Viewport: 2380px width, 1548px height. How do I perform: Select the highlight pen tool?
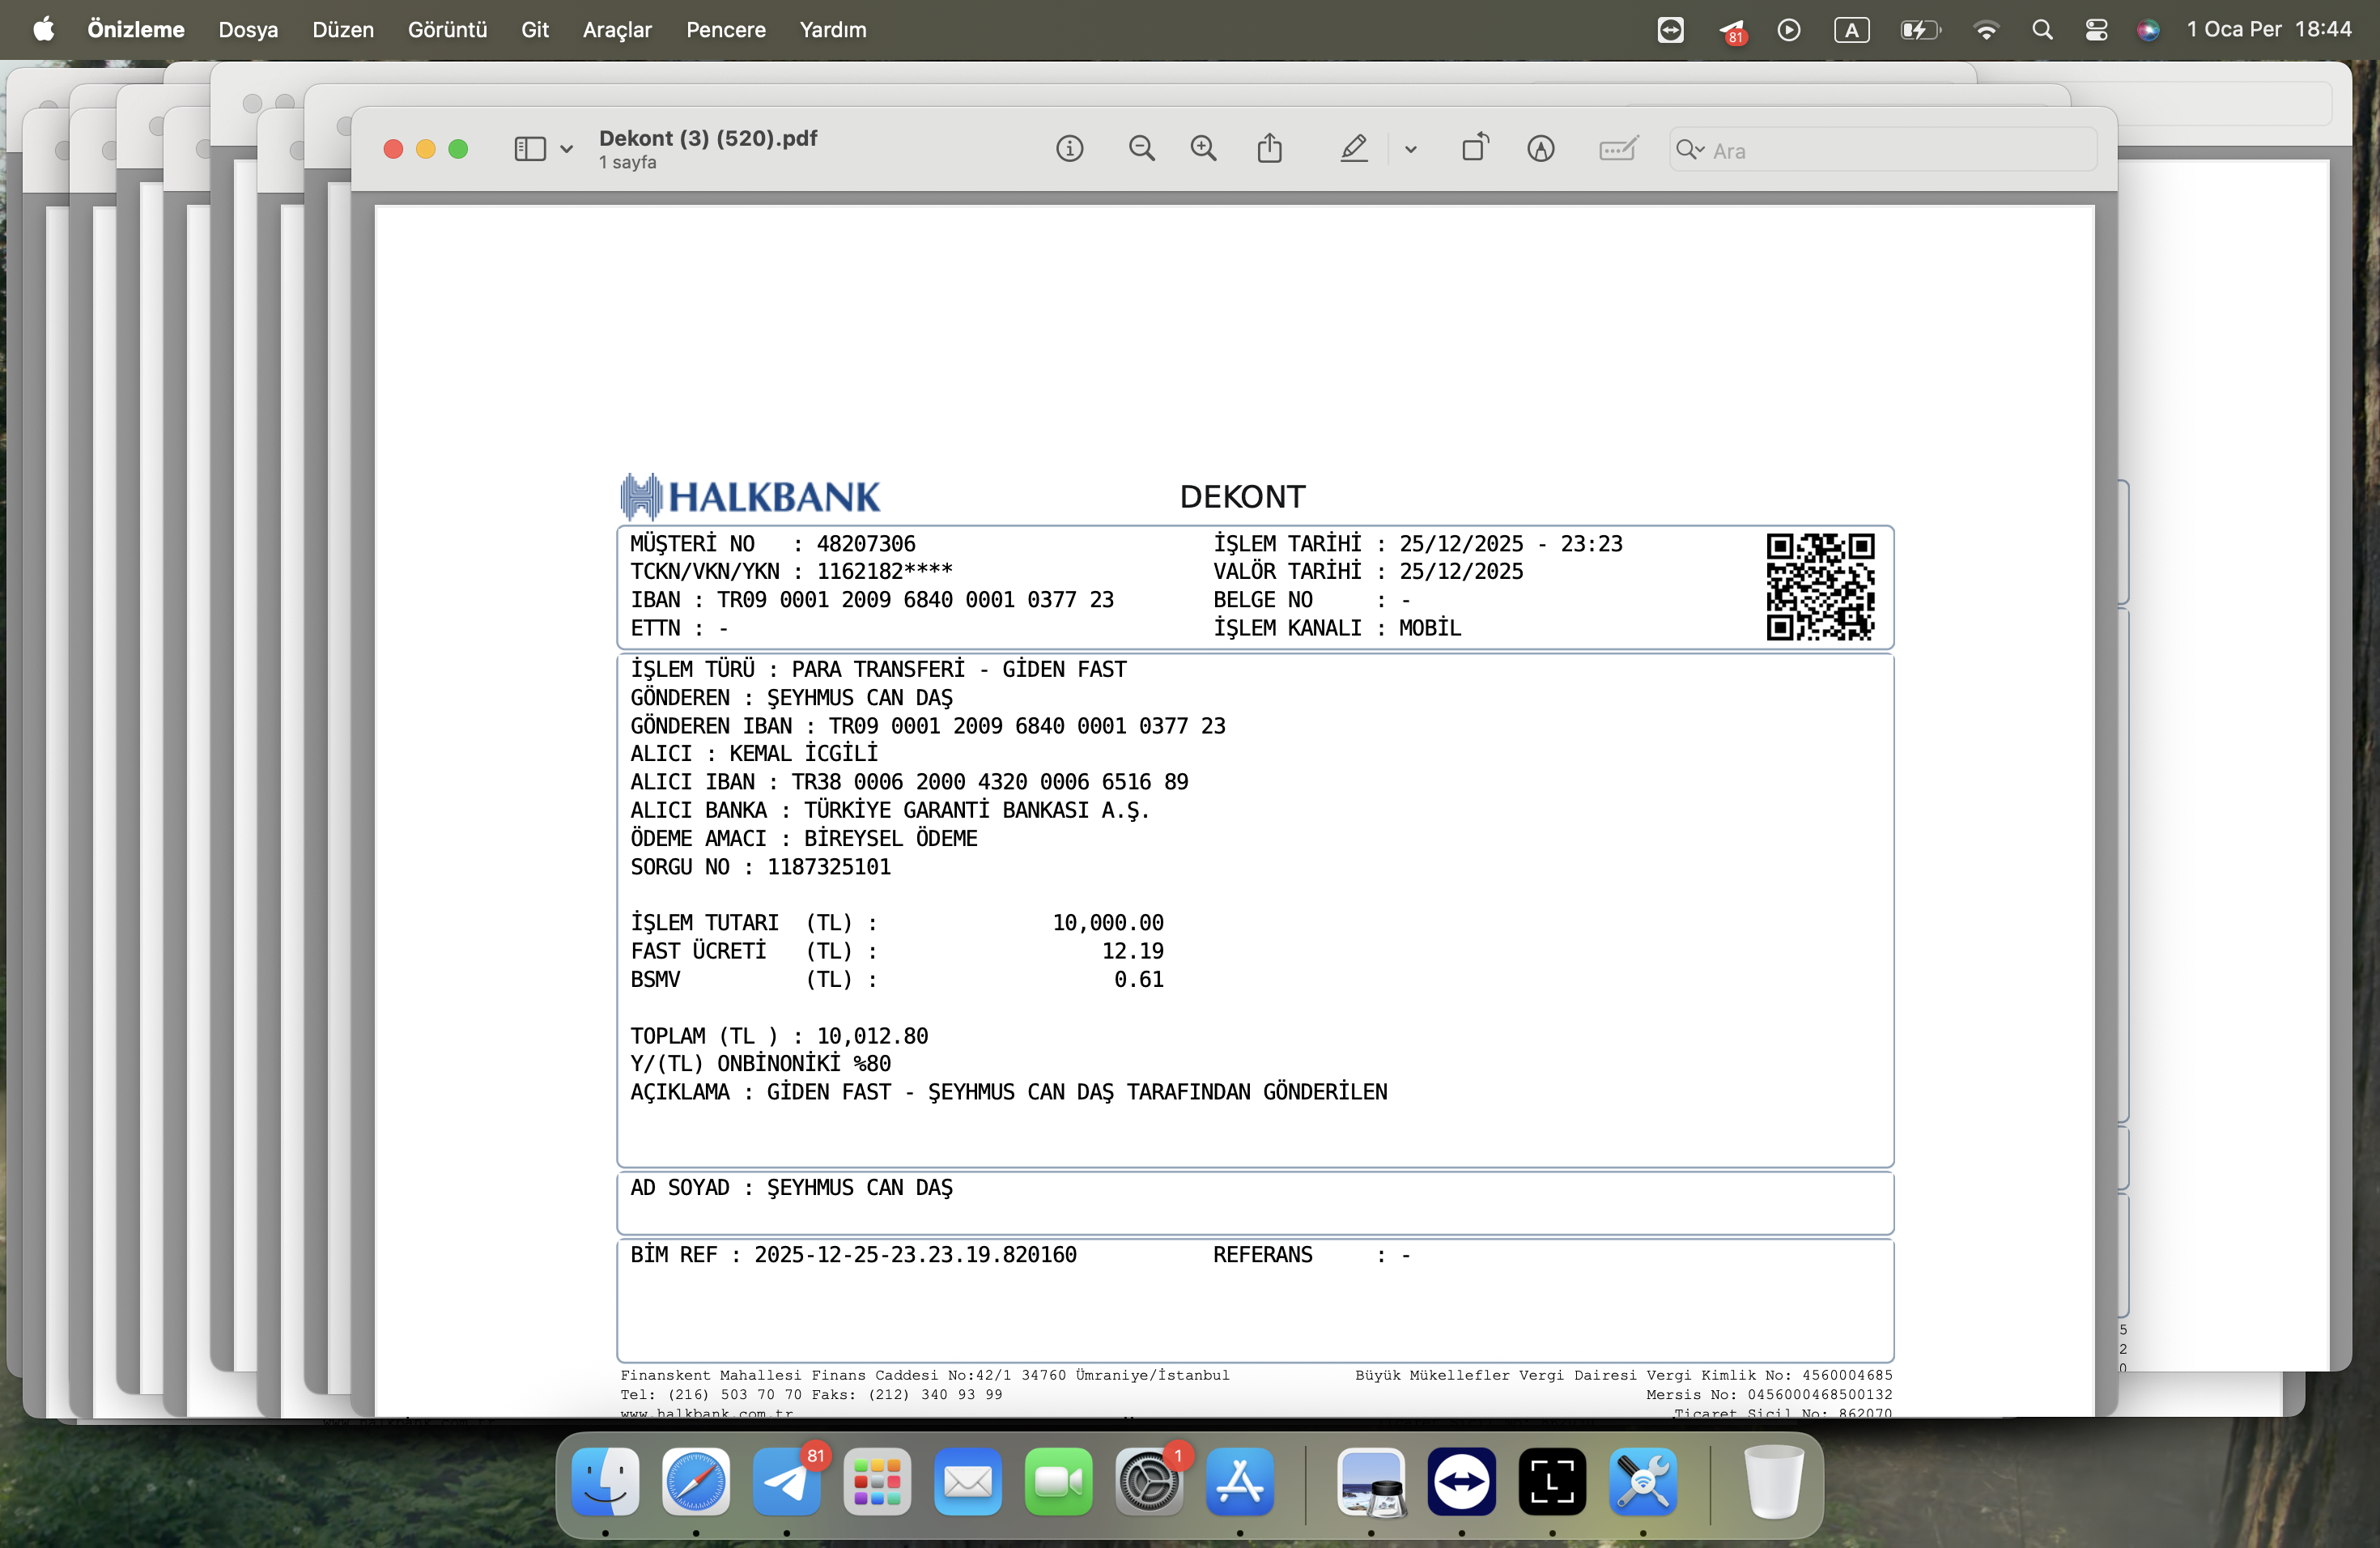pos(1353,149)
